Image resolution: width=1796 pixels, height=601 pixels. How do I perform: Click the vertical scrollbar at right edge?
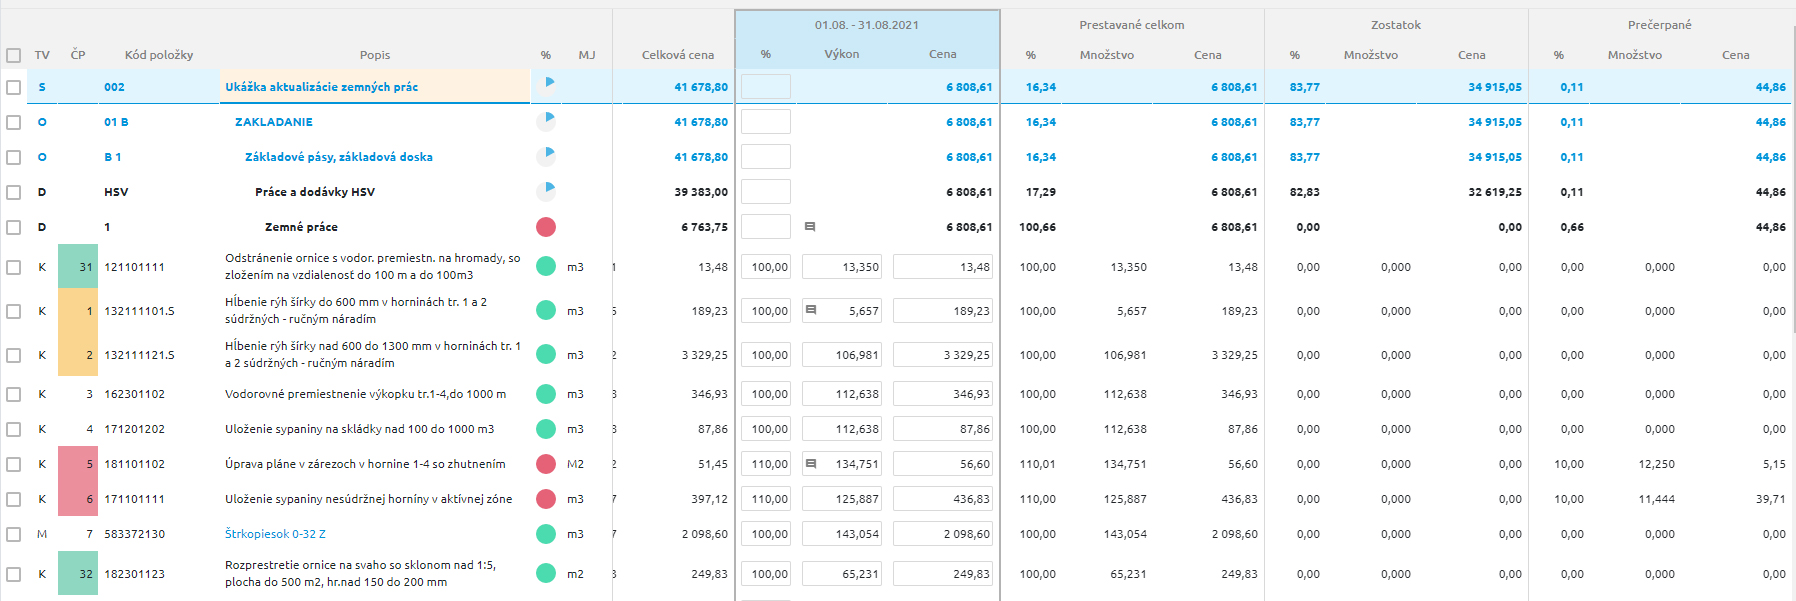click(1793, 180)
